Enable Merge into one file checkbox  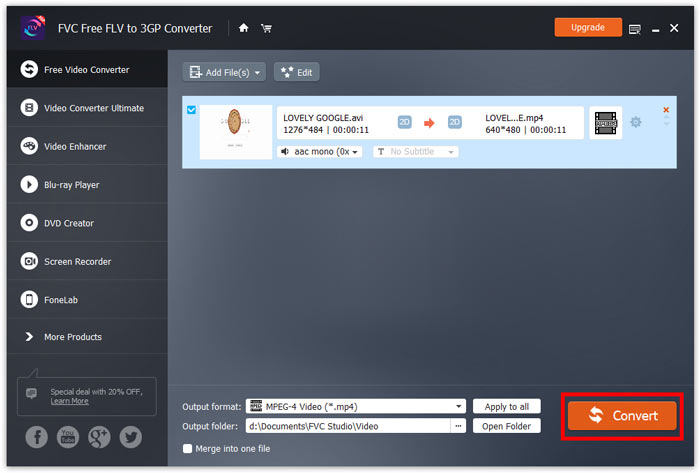click(x=188, y=448)
